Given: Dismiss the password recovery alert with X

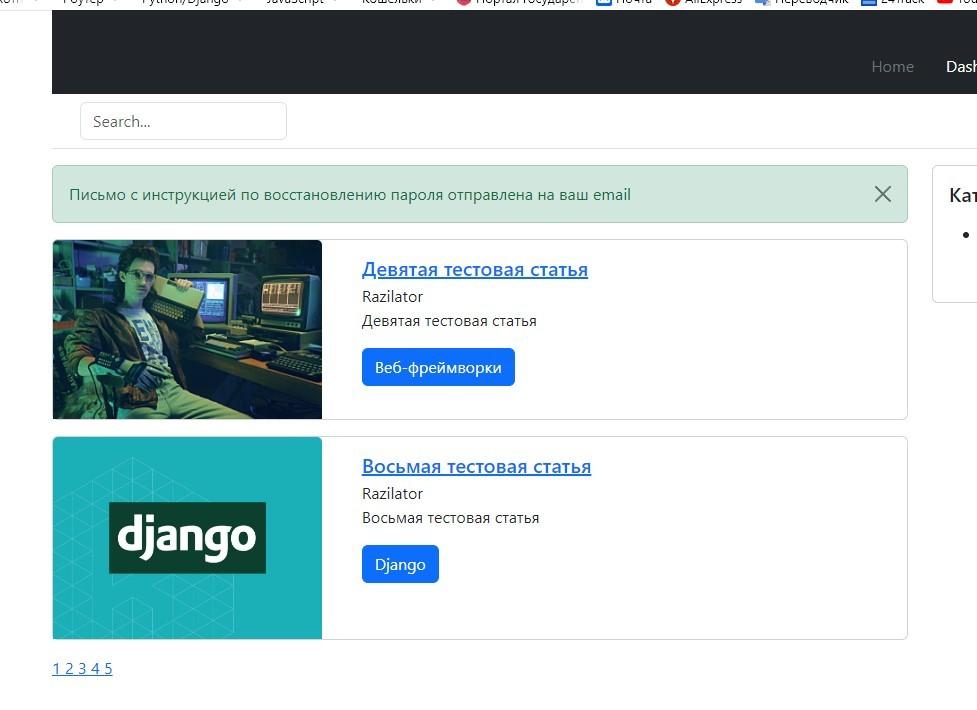Looking at the screenshot, I should point(882,194).
